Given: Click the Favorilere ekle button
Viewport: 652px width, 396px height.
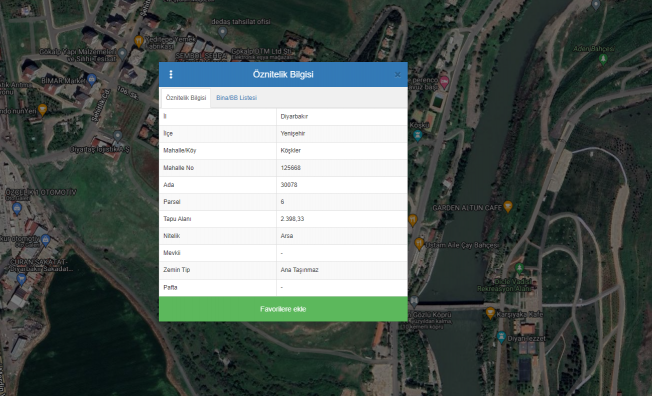Looking at the screenshot, I should click(x=283, y=309).
